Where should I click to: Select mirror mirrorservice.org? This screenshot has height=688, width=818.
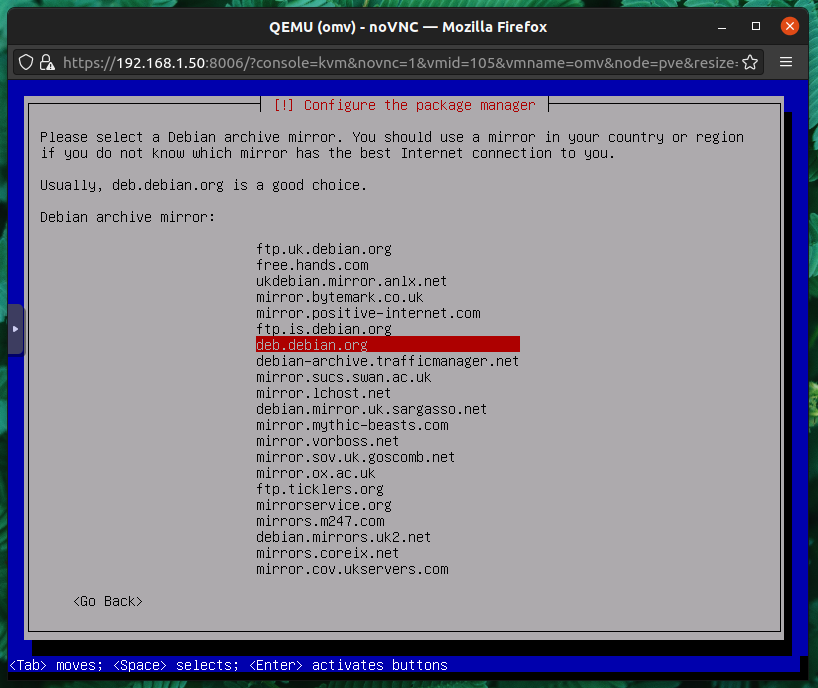(x=324, y=505)
